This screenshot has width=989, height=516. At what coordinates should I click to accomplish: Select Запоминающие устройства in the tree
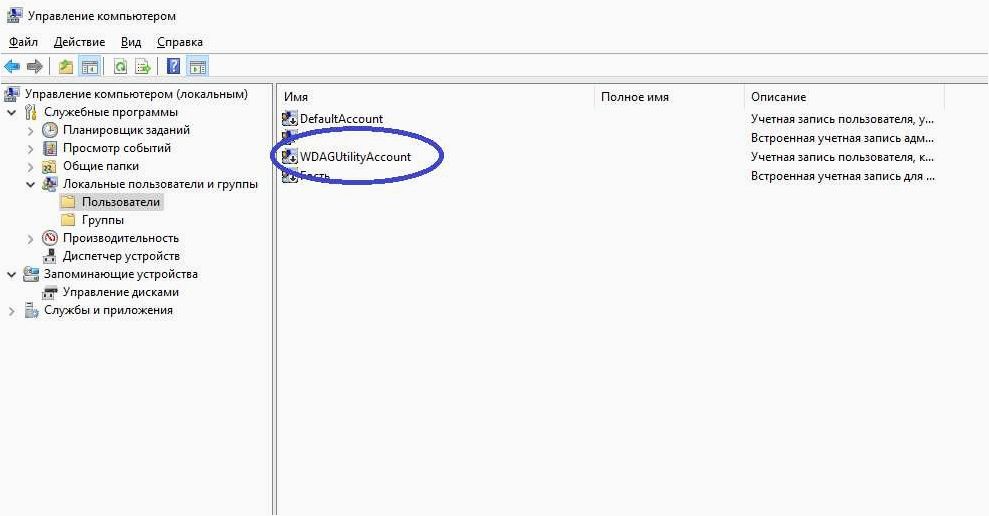120,274
